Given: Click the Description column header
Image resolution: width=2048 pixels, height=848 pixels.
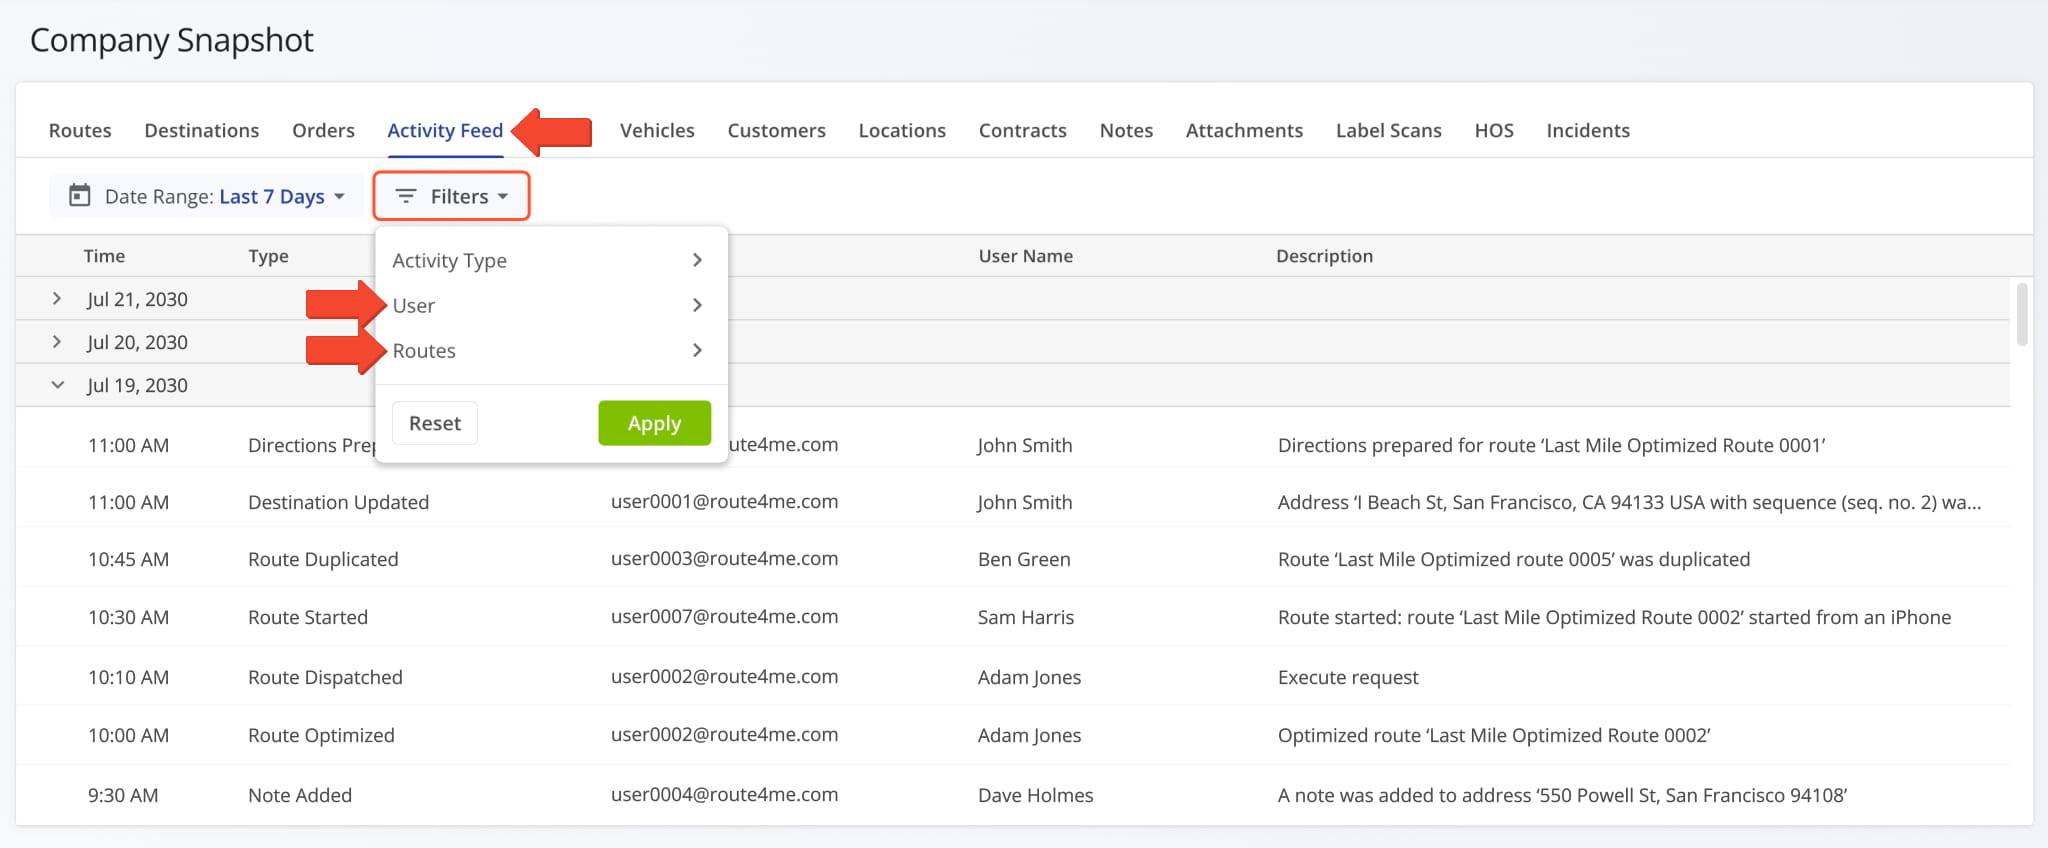Looking at the screenshot, I should [1324, 256].
